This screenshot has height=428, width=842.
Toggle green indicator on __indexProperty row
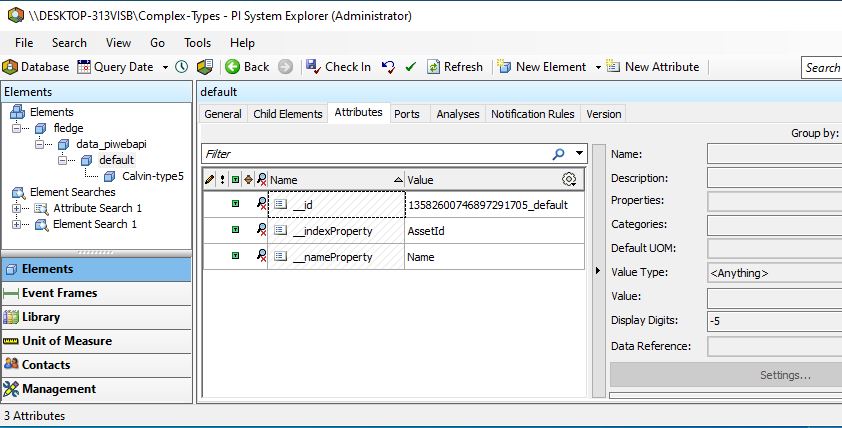235,230
